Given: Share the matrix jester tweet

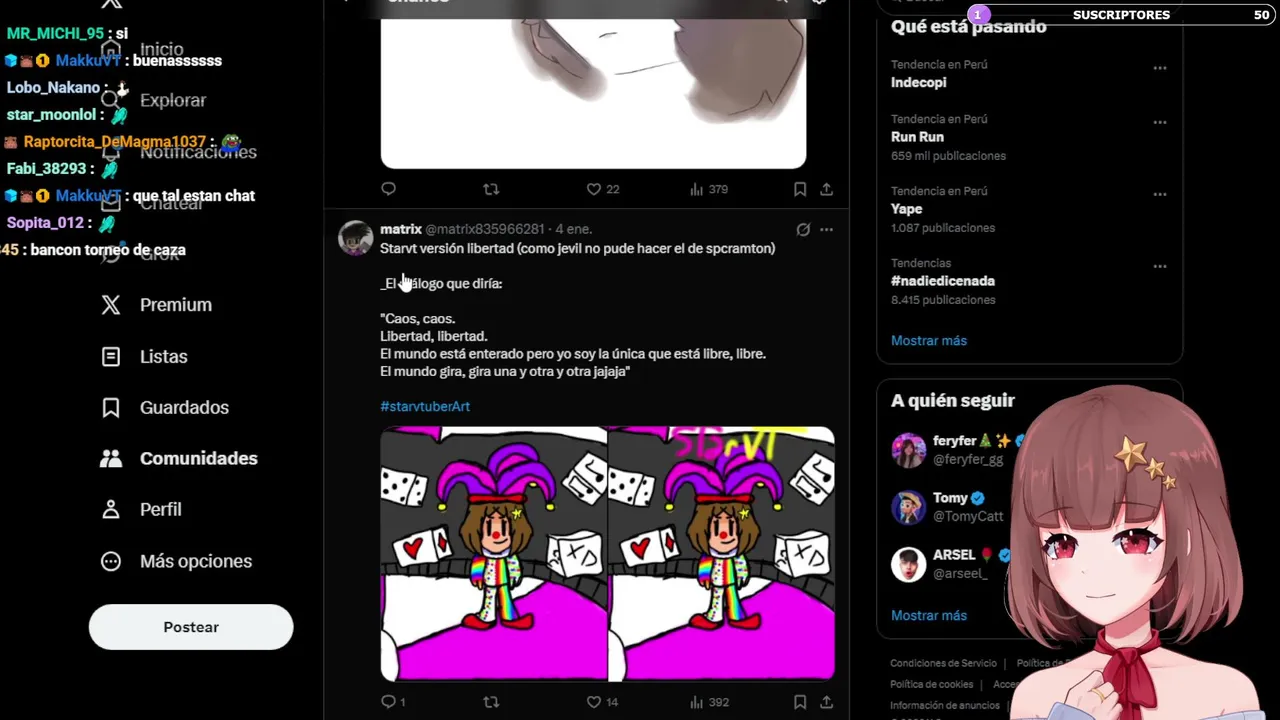Looking at the screenshot, I should click(x=827, y=702).
